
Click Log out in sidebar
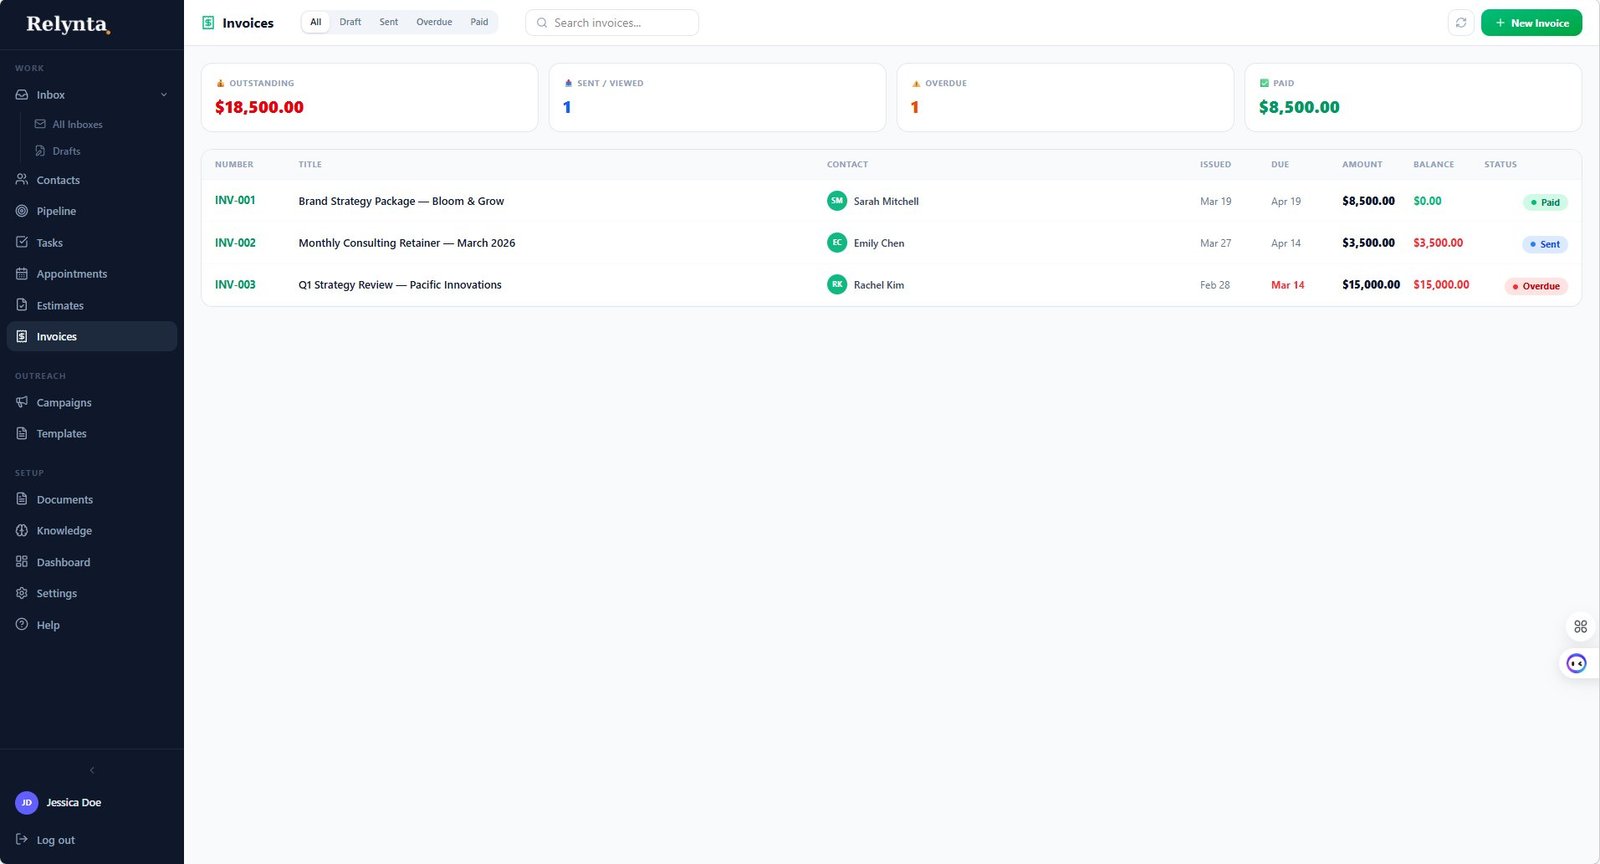click(55, 840)
